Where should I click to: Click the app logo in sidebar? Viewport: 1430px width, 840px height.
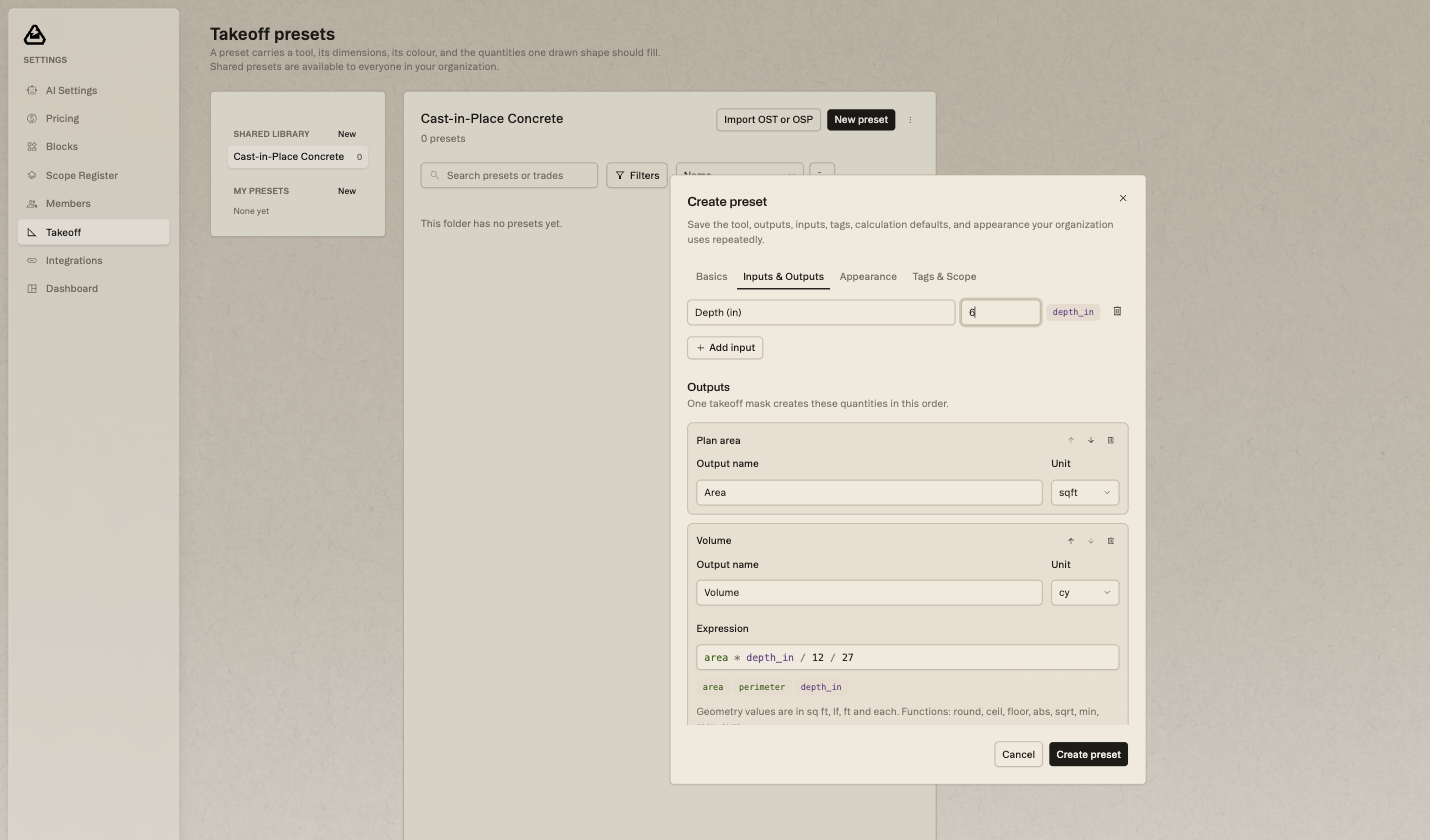click(34, 36)
